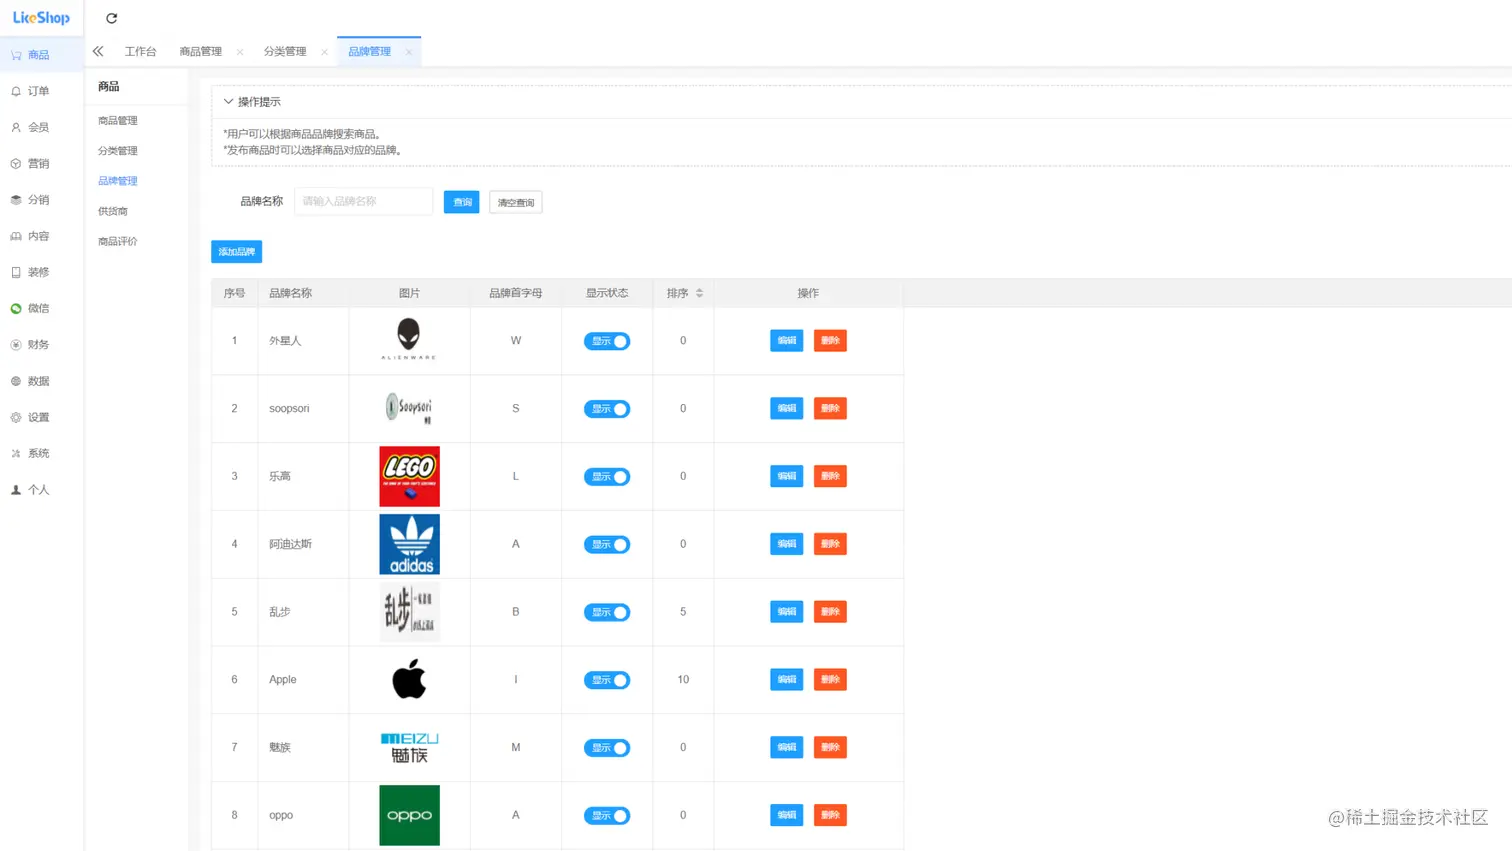This screenshot has height=851, width=1512.
Task: Toggle display switch for 阿迪达斯 brand
Action: 607,544
